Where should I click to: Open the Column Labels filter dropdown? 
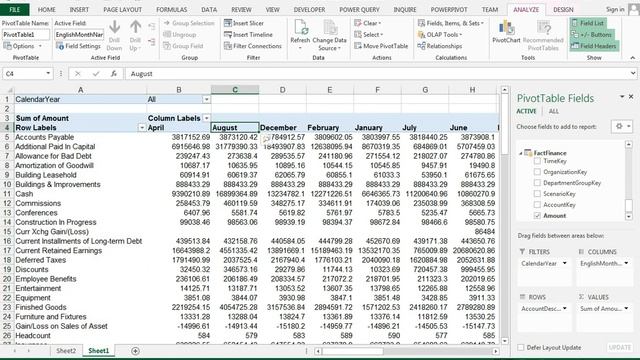click(x=207, y=118)
